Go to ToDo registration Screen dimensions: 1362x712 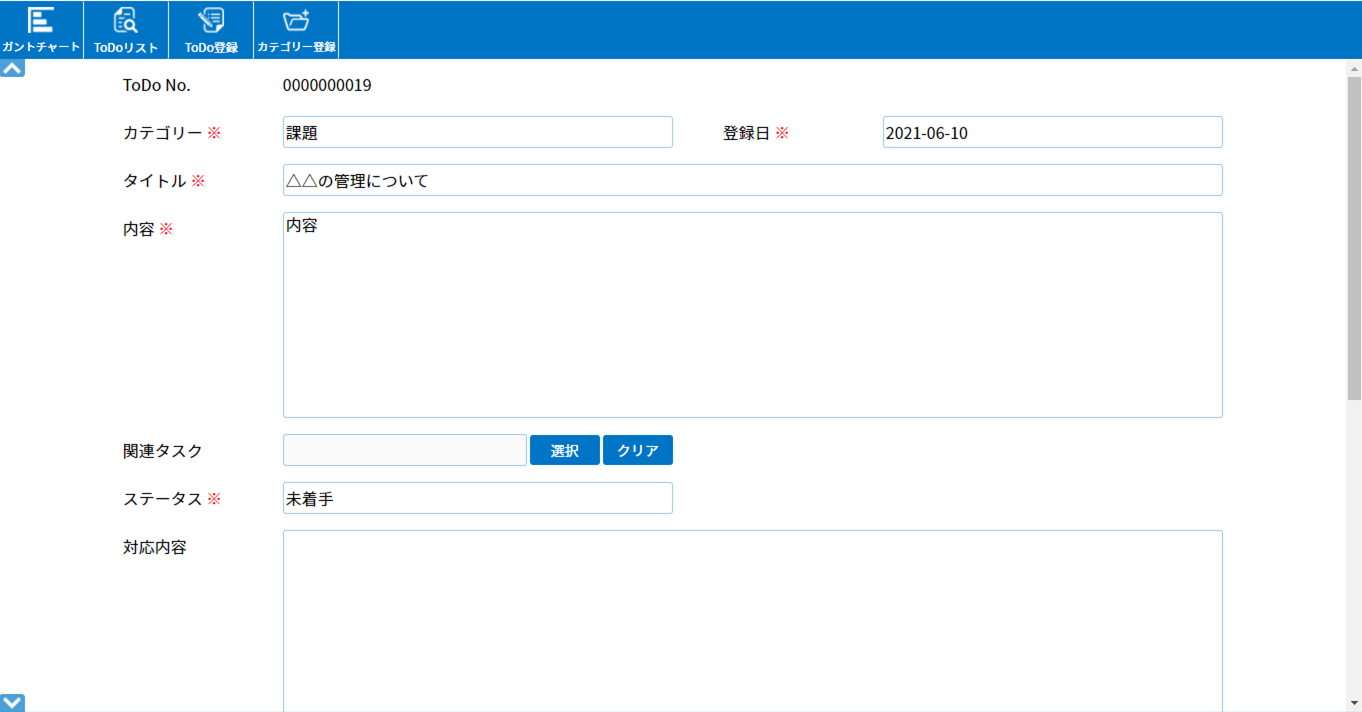(211, 30)
